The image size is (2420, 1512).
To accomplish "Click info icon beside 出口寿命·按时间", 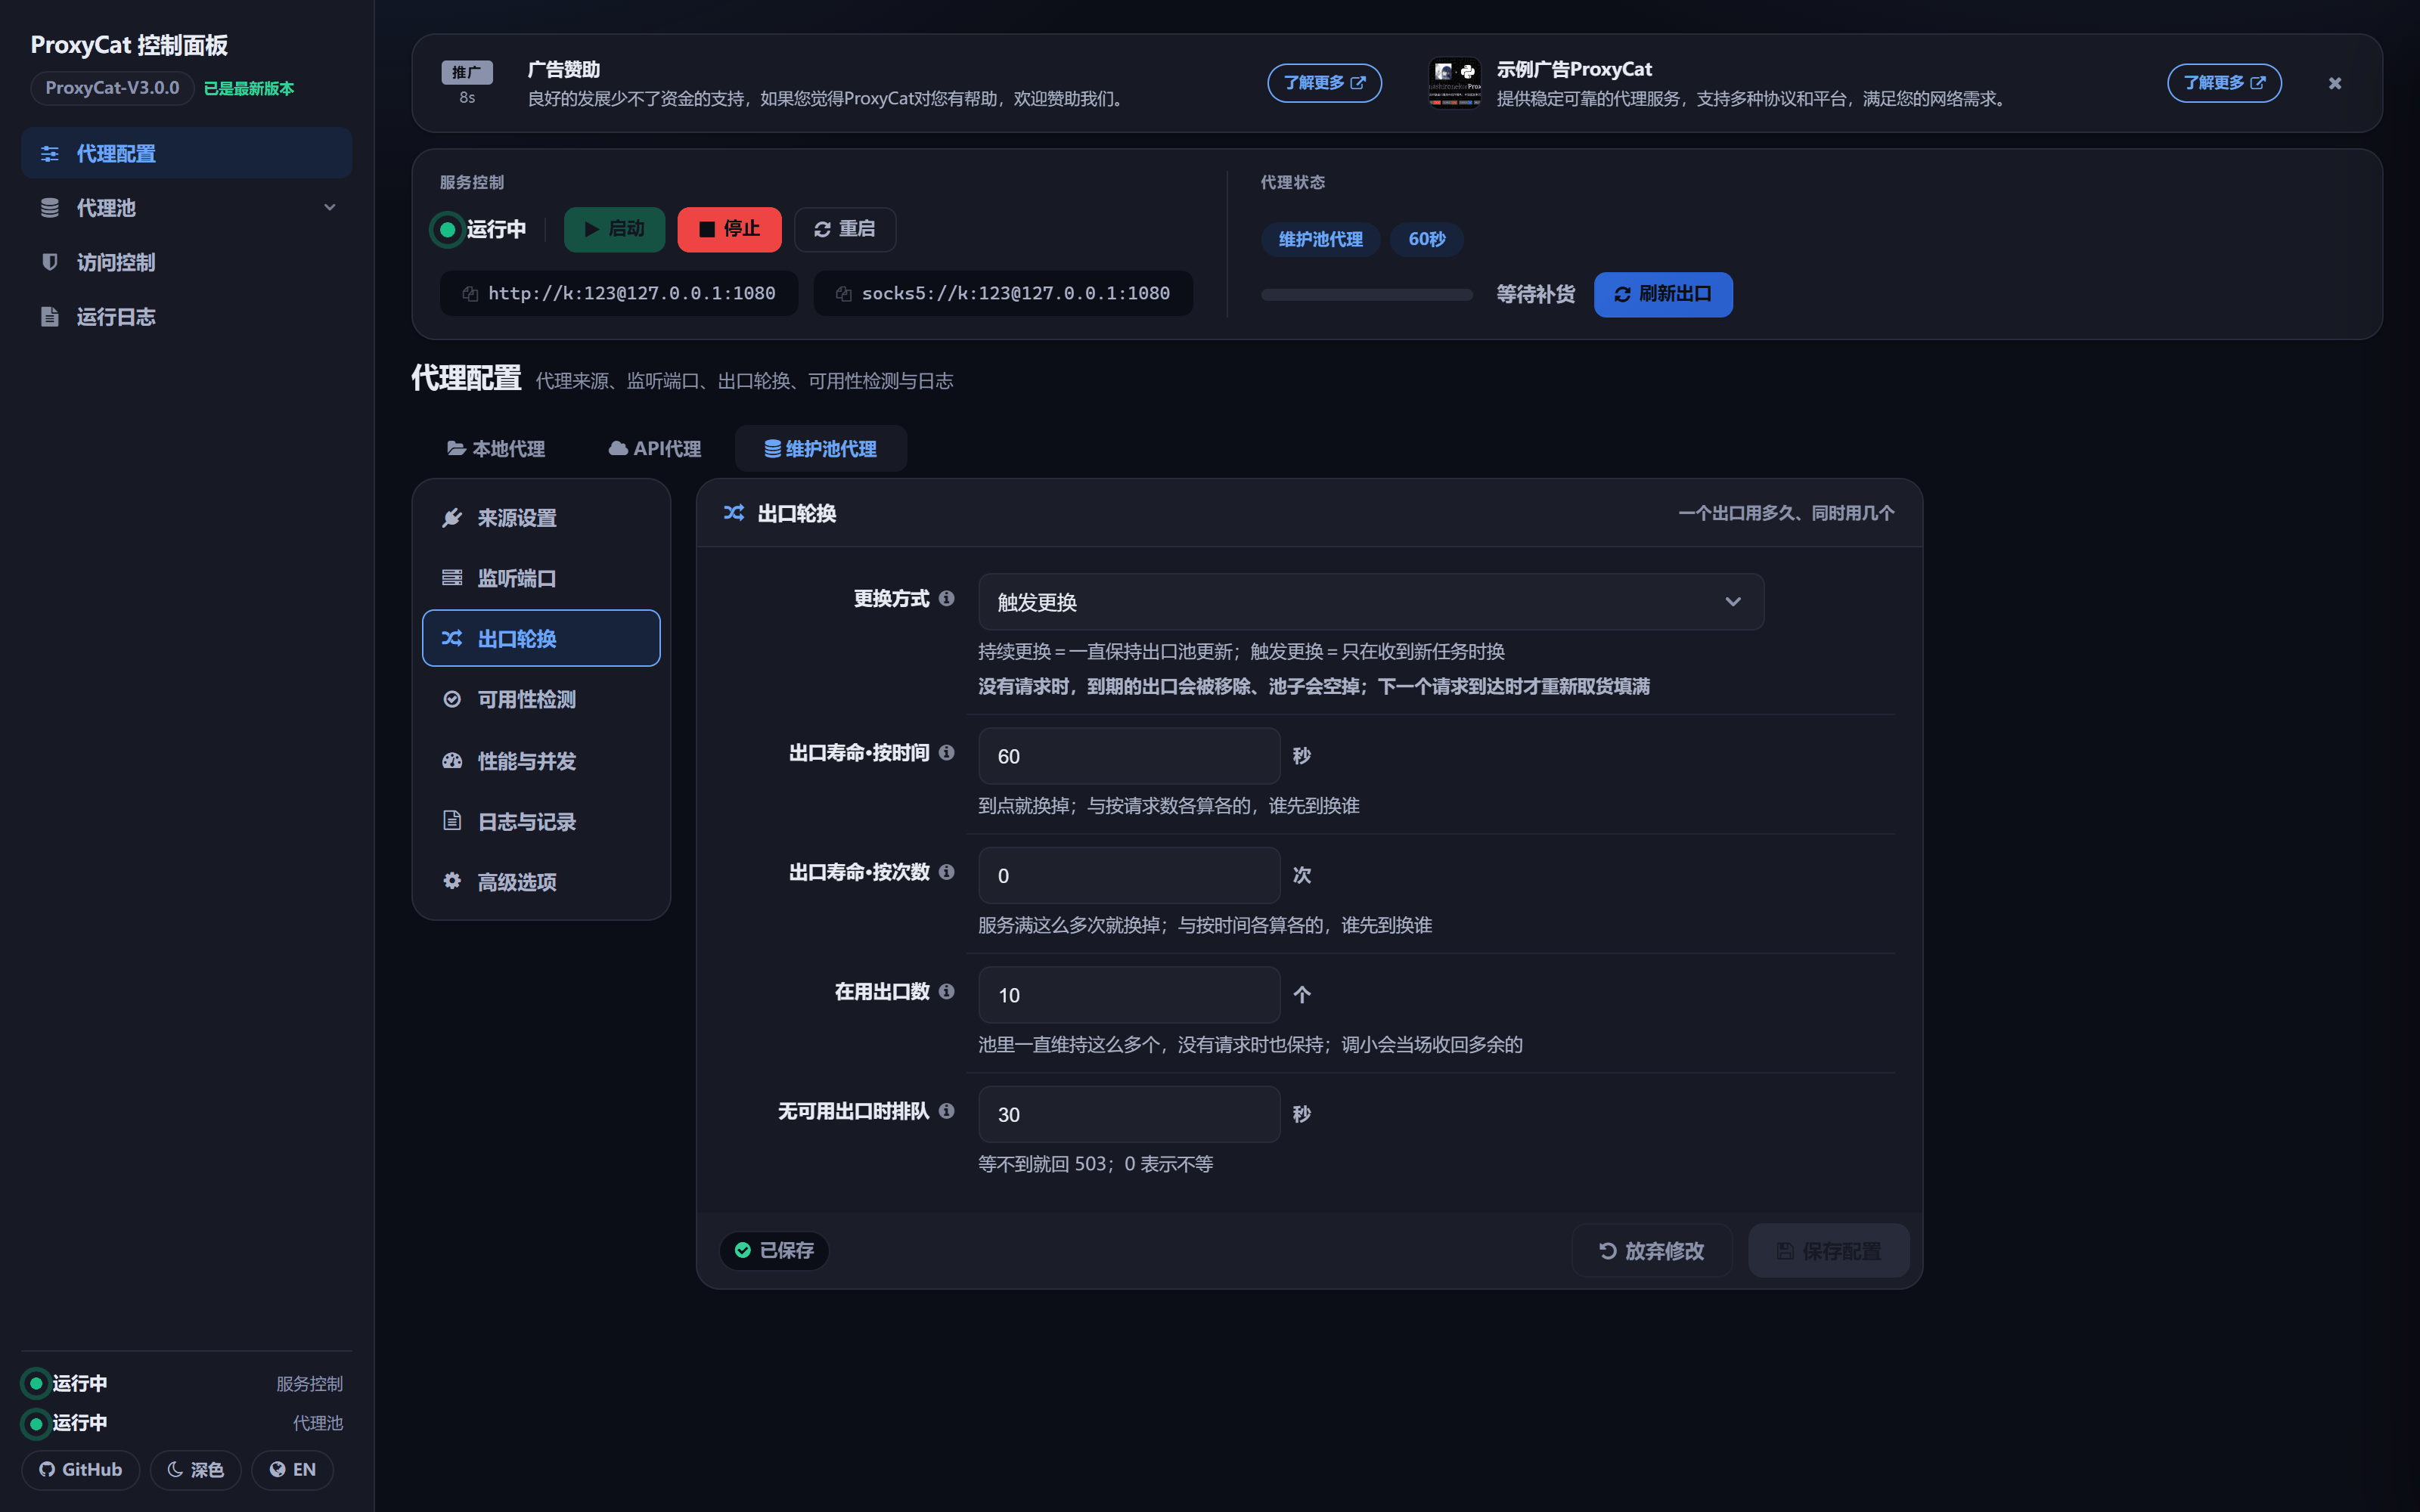I will coord(946,752).
